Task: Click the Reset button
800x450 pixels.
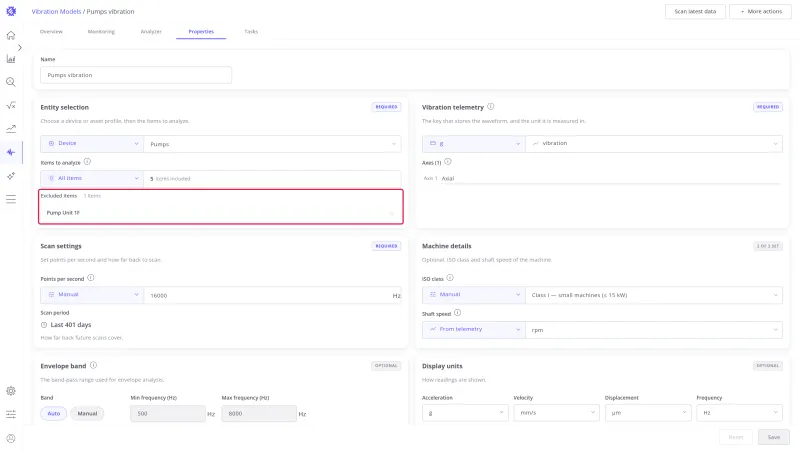Action: point(736,437)
